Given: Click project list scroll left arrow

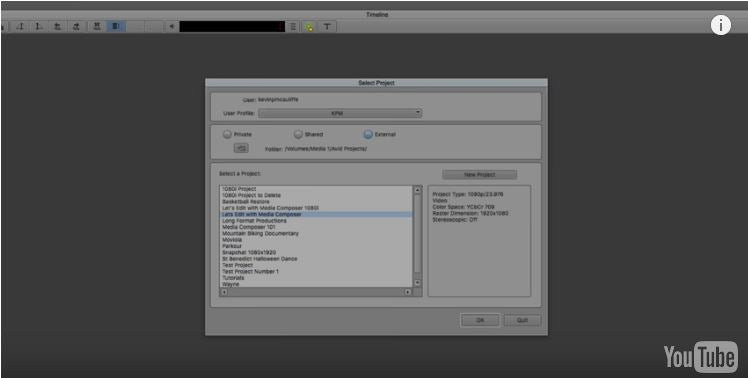Looking at the screenshot, I should tap(224, 292).
